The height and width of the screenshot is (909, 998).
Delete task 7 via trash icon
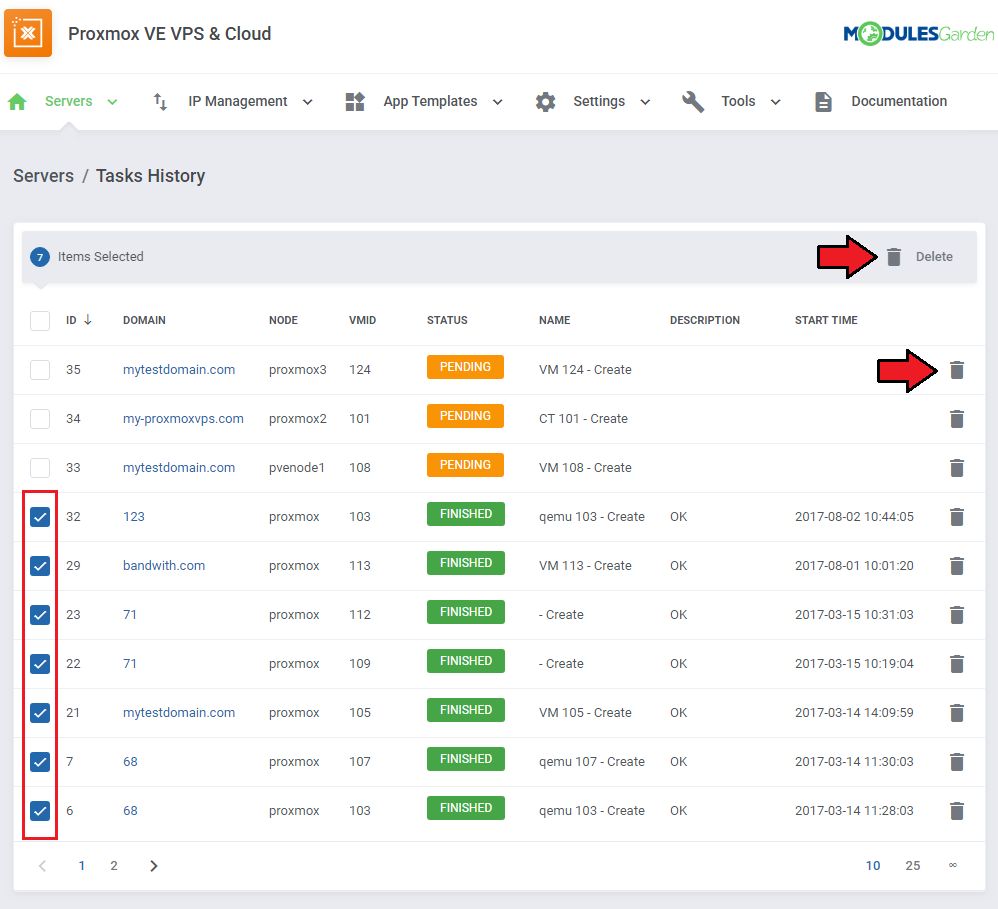[957, 762]
